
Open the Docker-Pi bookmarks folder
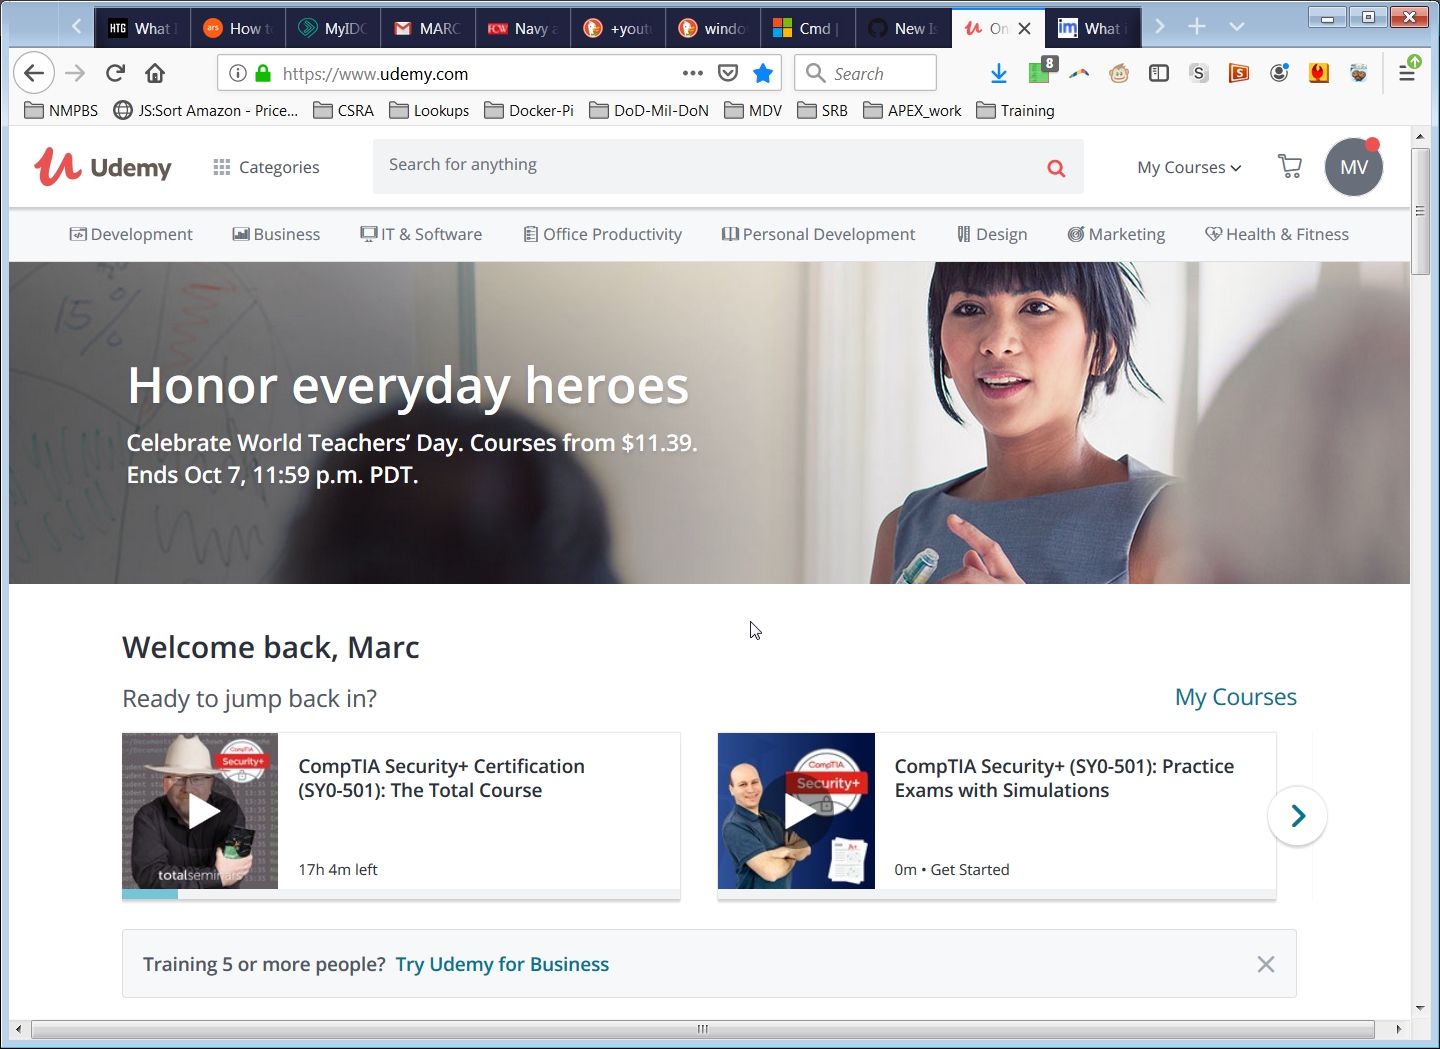click(x=529, y=110)
